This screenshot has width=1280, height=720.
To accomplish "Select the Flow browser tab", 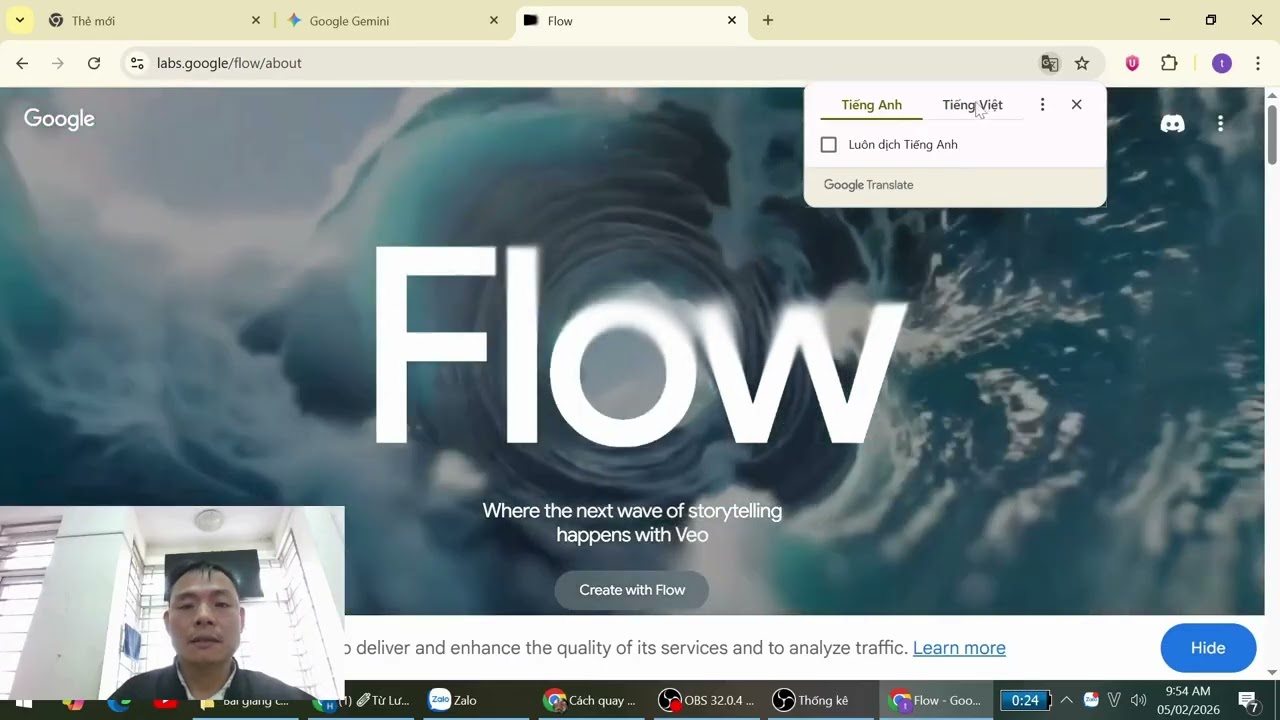I will pos(631,20).
